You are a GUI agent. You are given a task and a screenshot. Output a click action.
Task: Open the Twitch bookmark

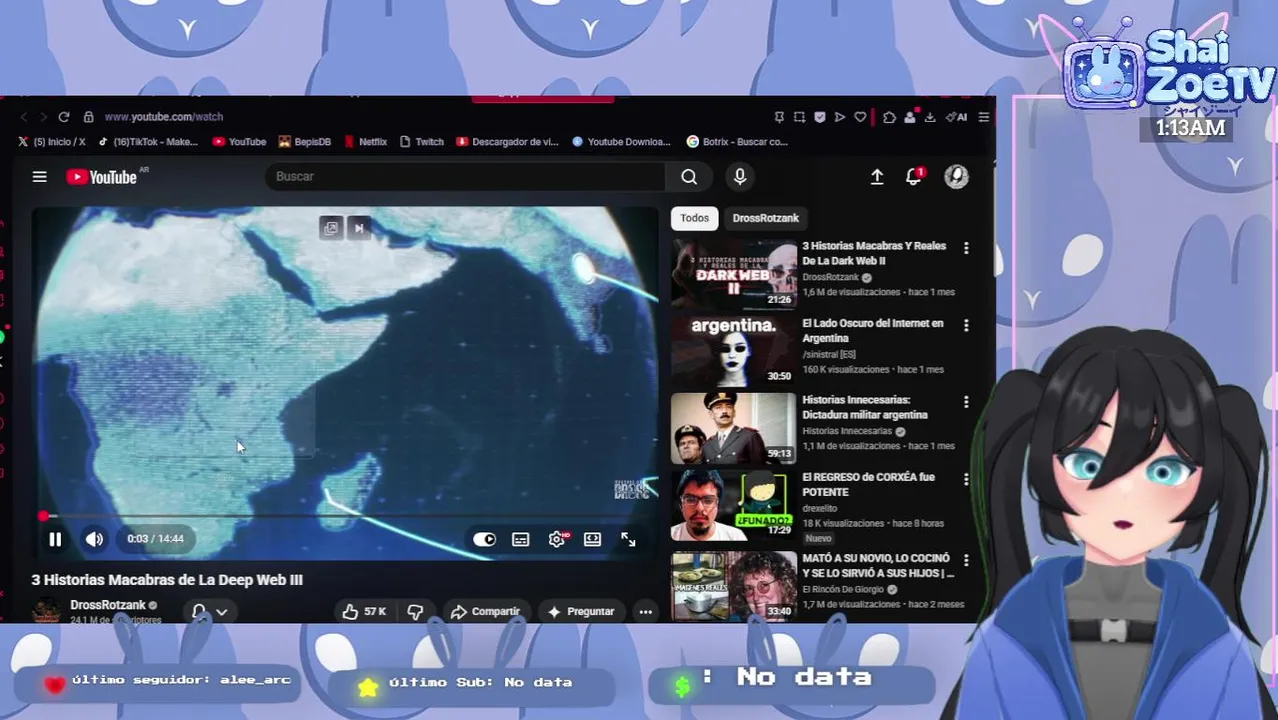422,142
